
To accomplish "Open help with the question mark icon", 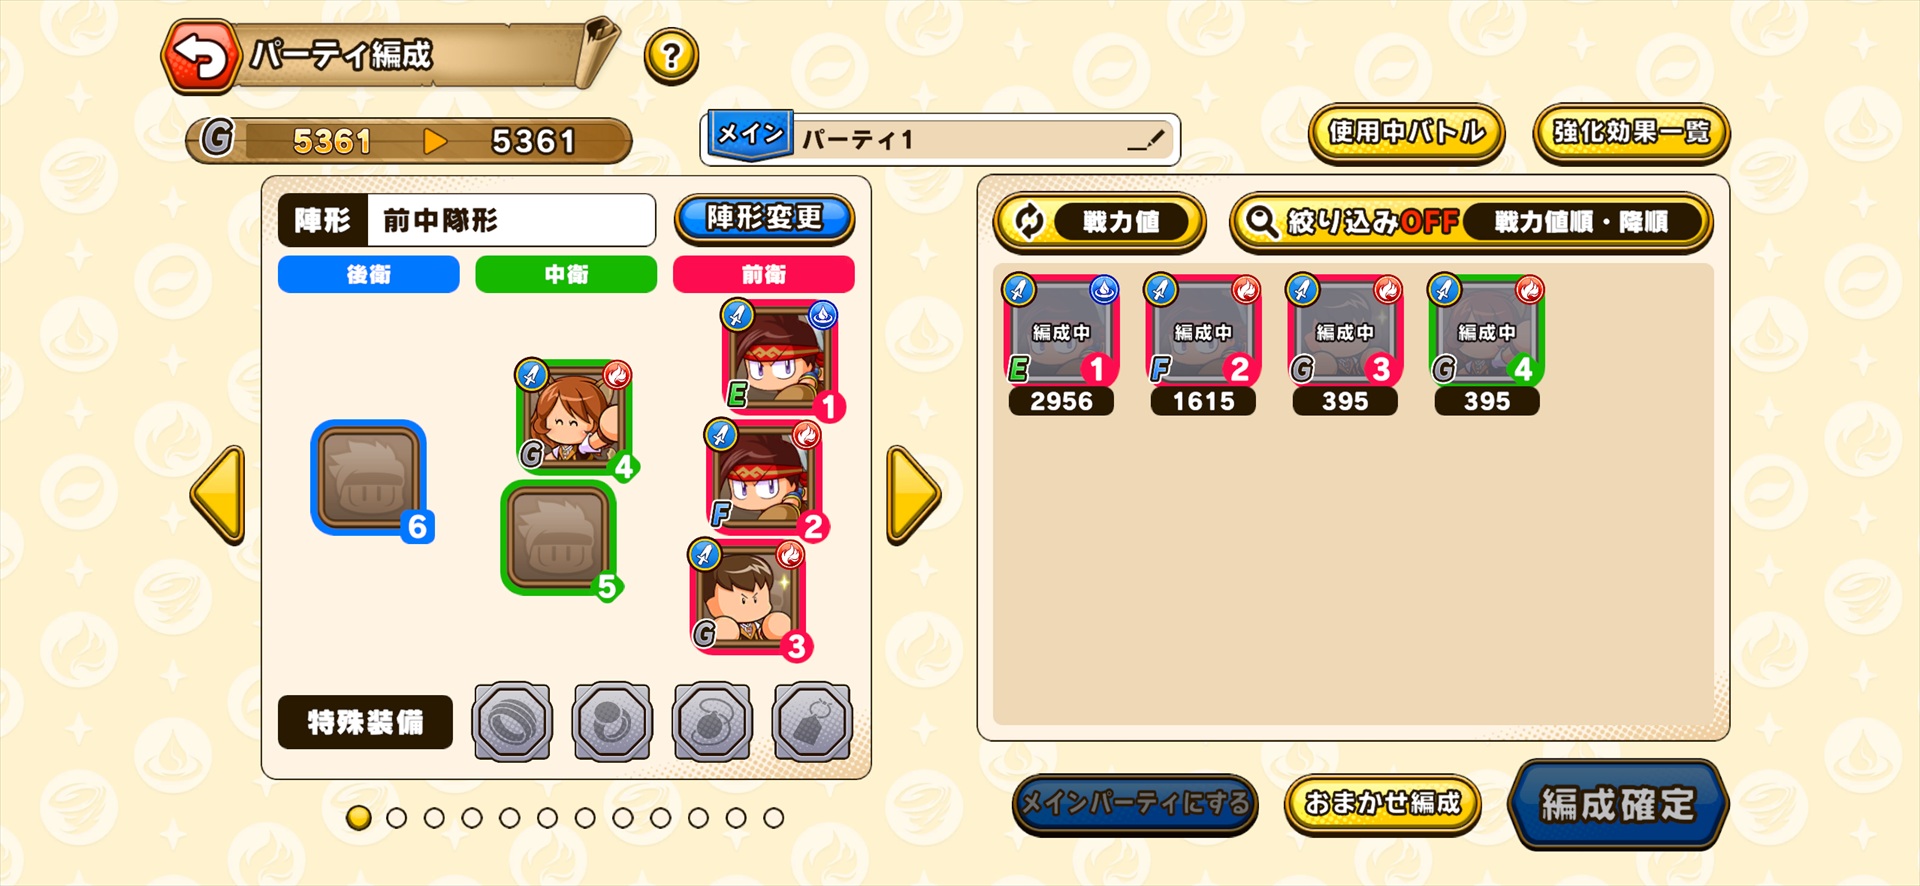I will coord(671,56).
